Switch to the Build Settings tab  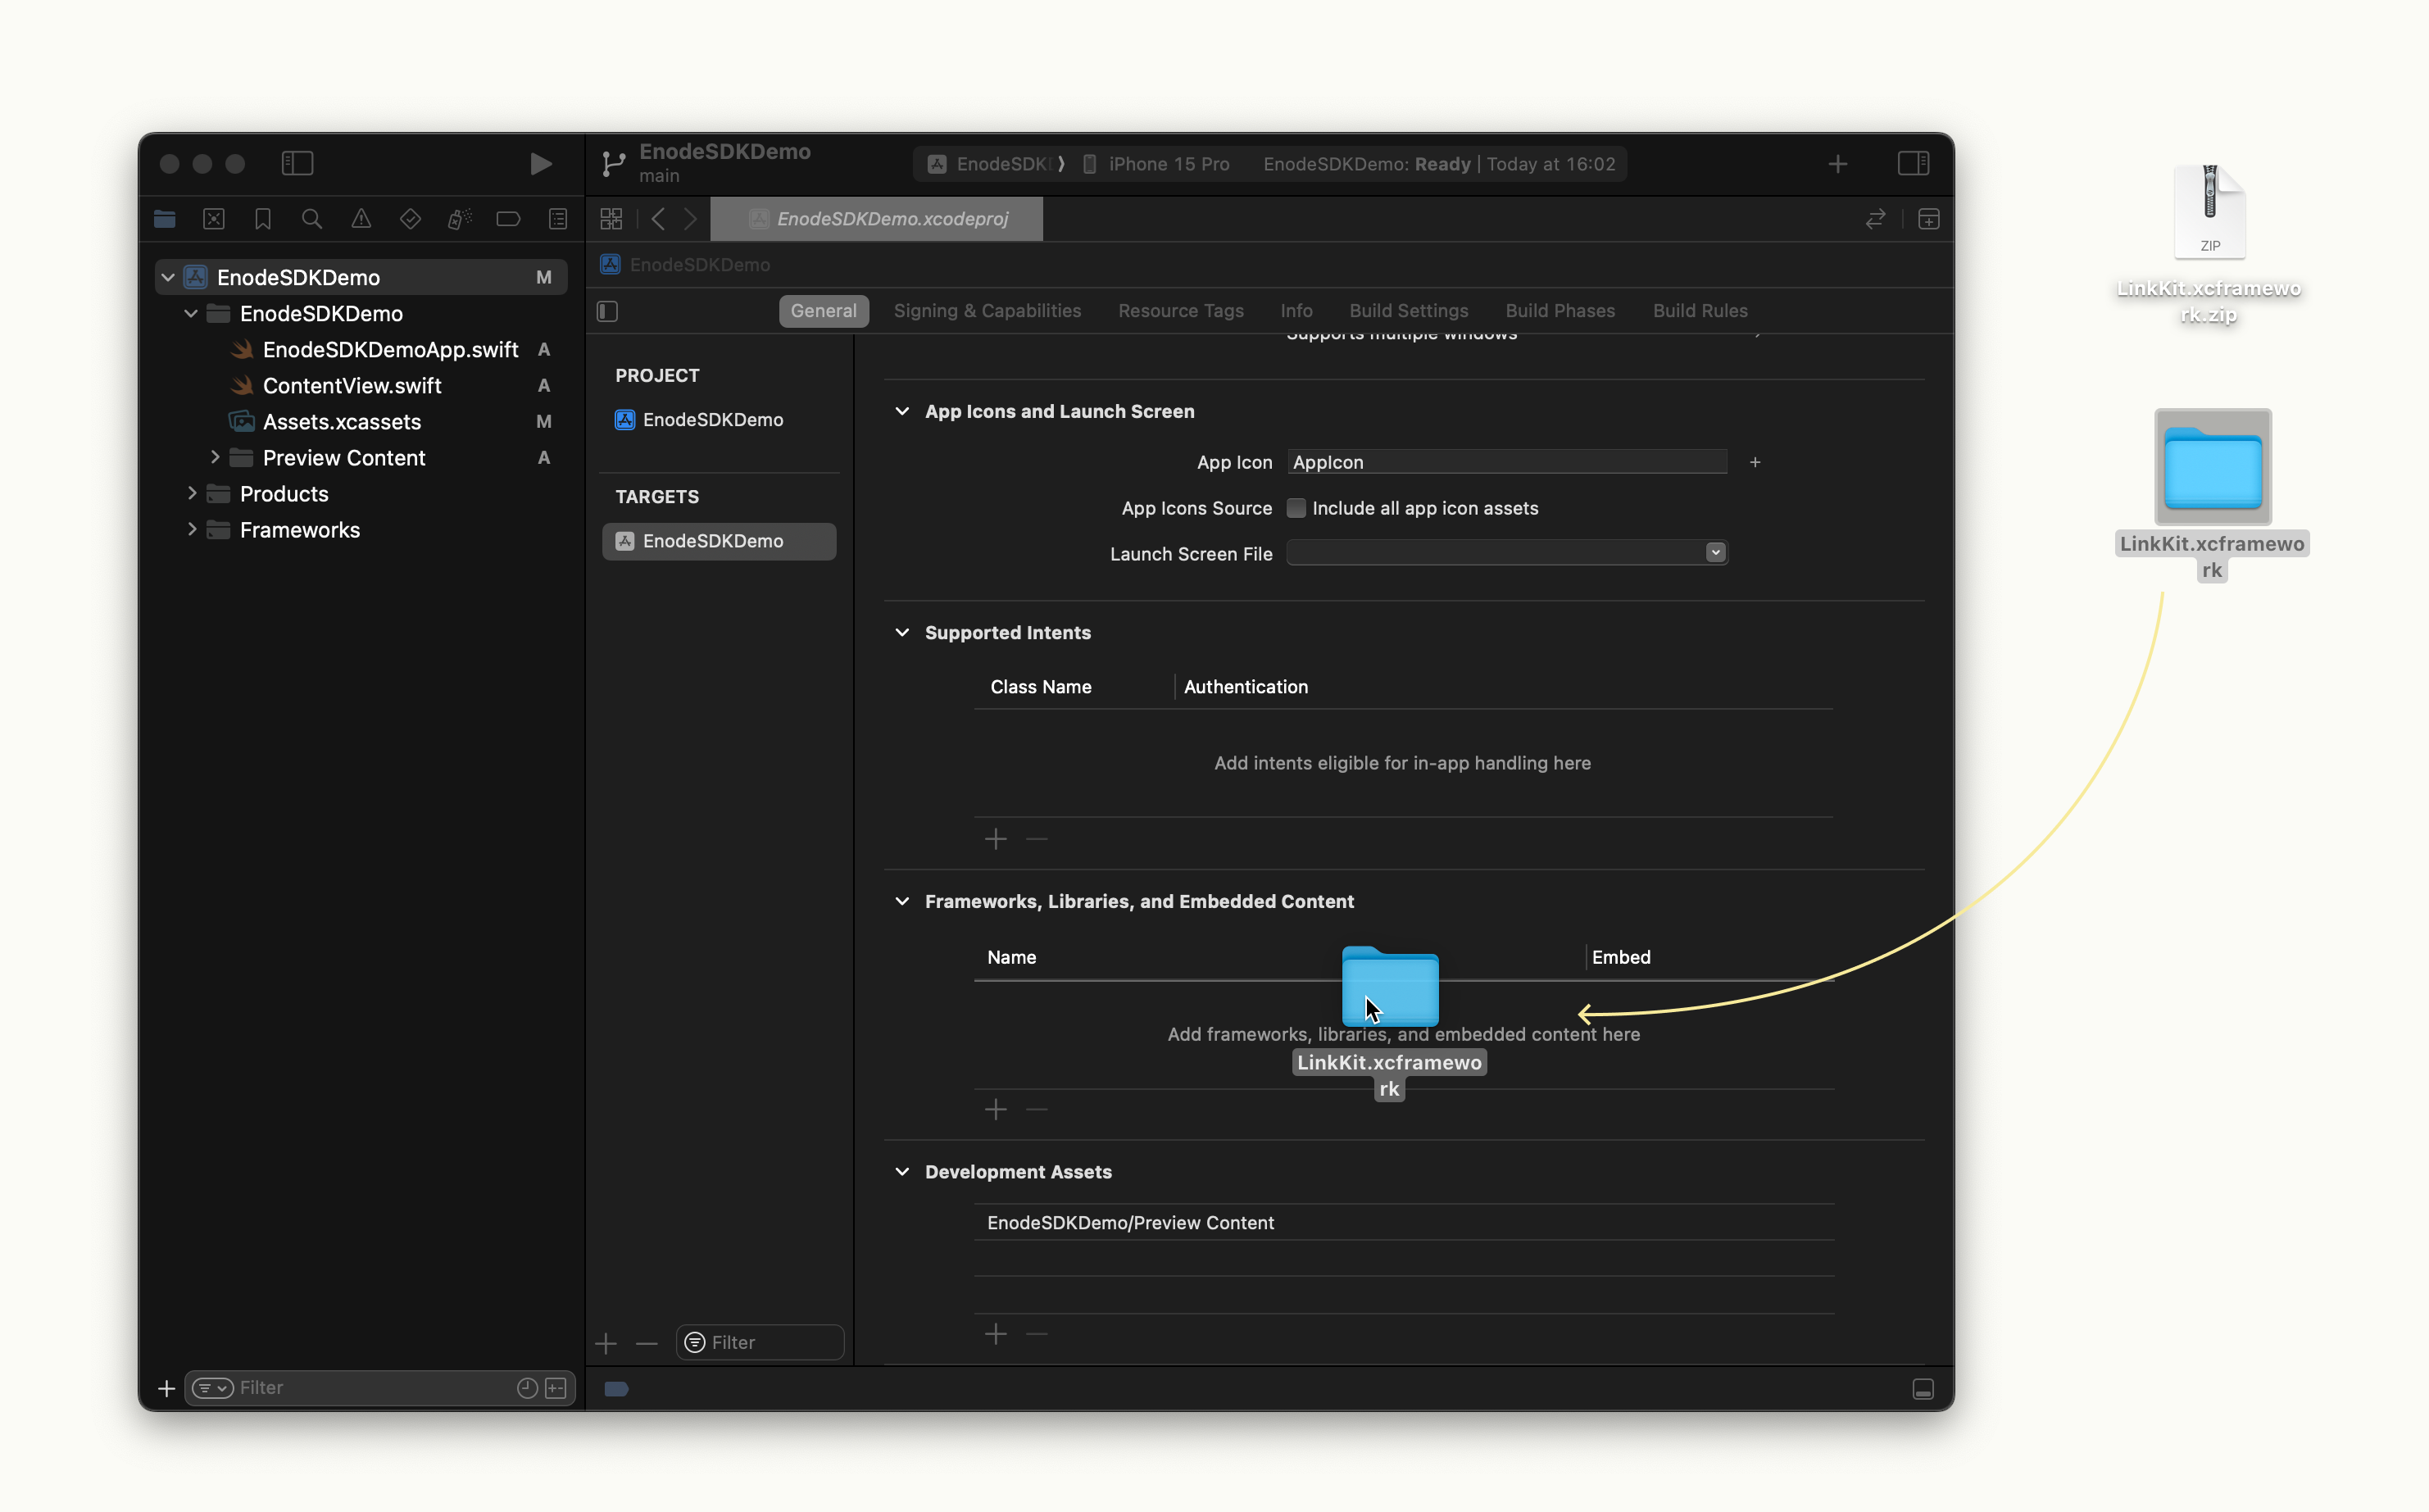1408,311
